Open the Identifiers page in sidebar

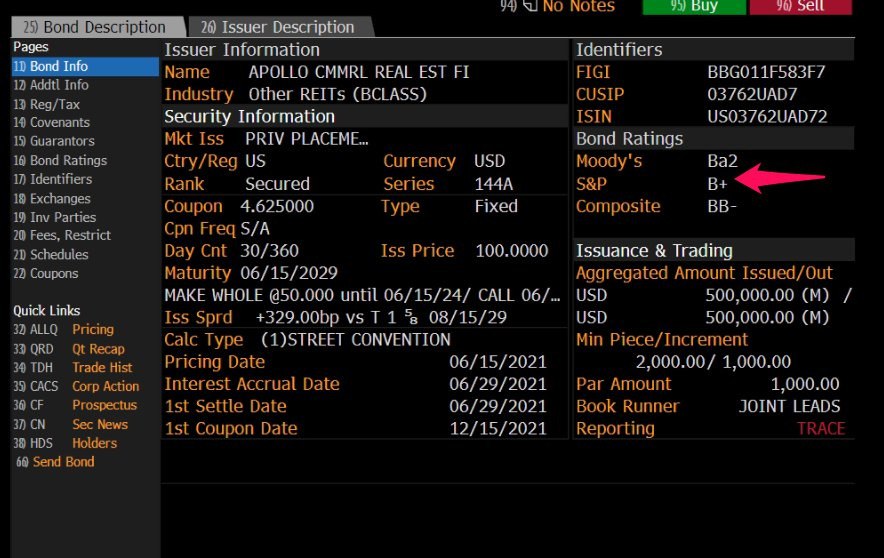pyautogui.click(x=52, y=179)
